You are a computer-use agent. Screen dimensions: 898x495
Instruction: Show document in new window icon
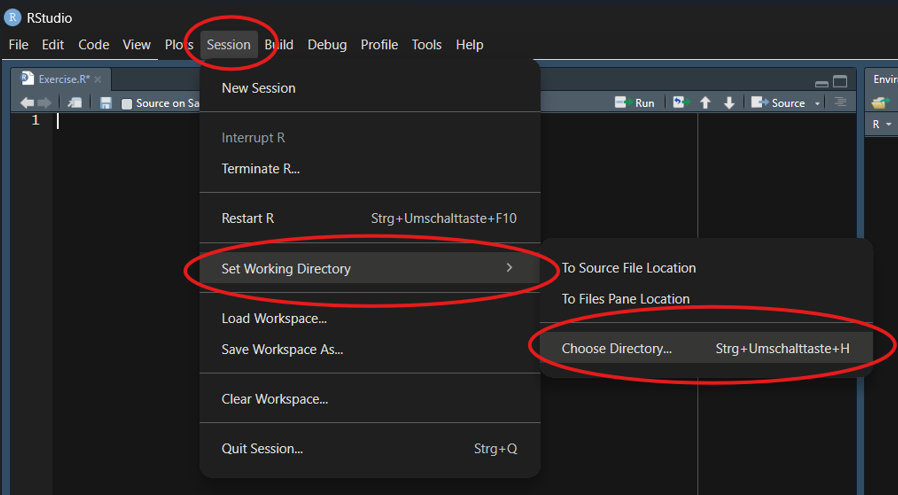pyautogui.click(x=74, y=103)
